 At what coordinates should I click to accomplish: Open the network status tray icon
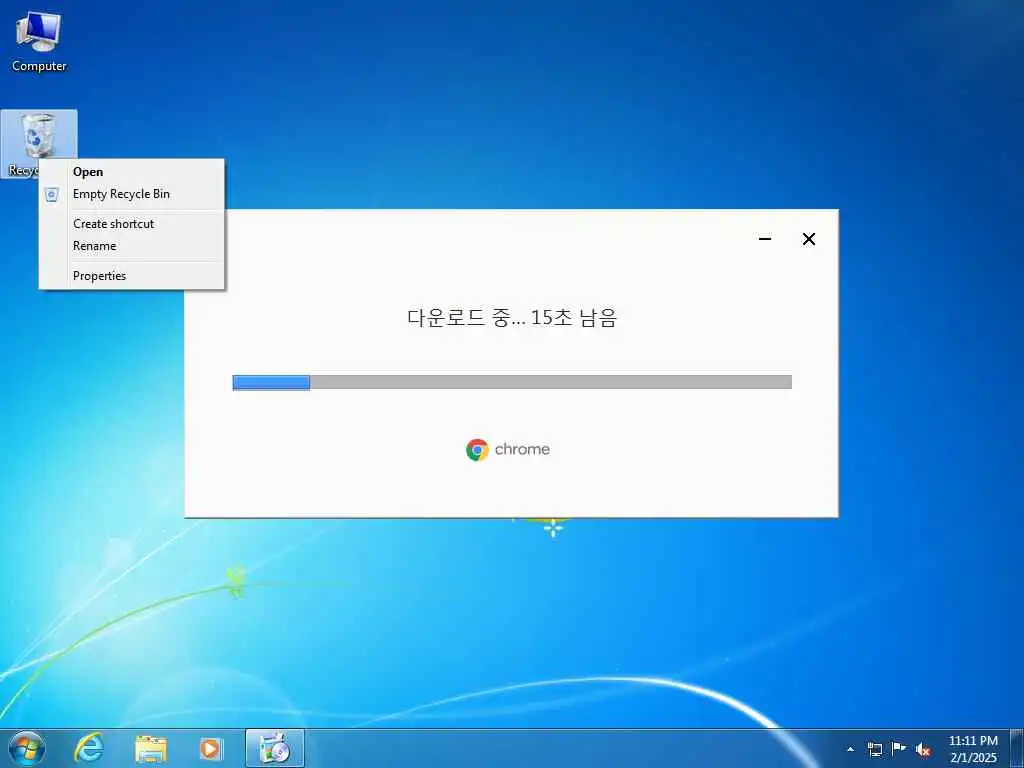coord(874,749)
